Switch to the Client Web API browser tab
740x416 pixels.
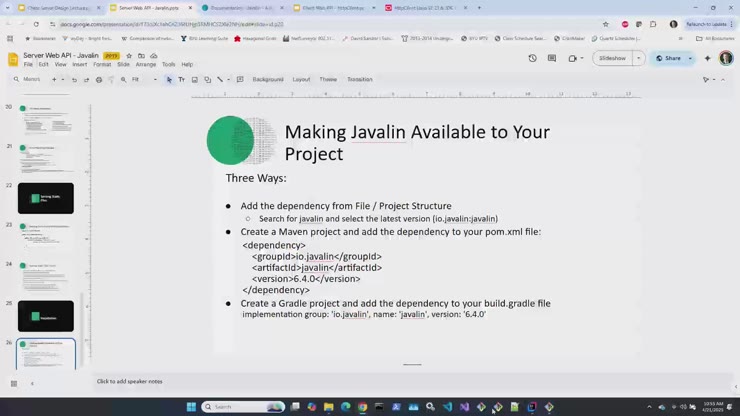click(x=333, y=8)
